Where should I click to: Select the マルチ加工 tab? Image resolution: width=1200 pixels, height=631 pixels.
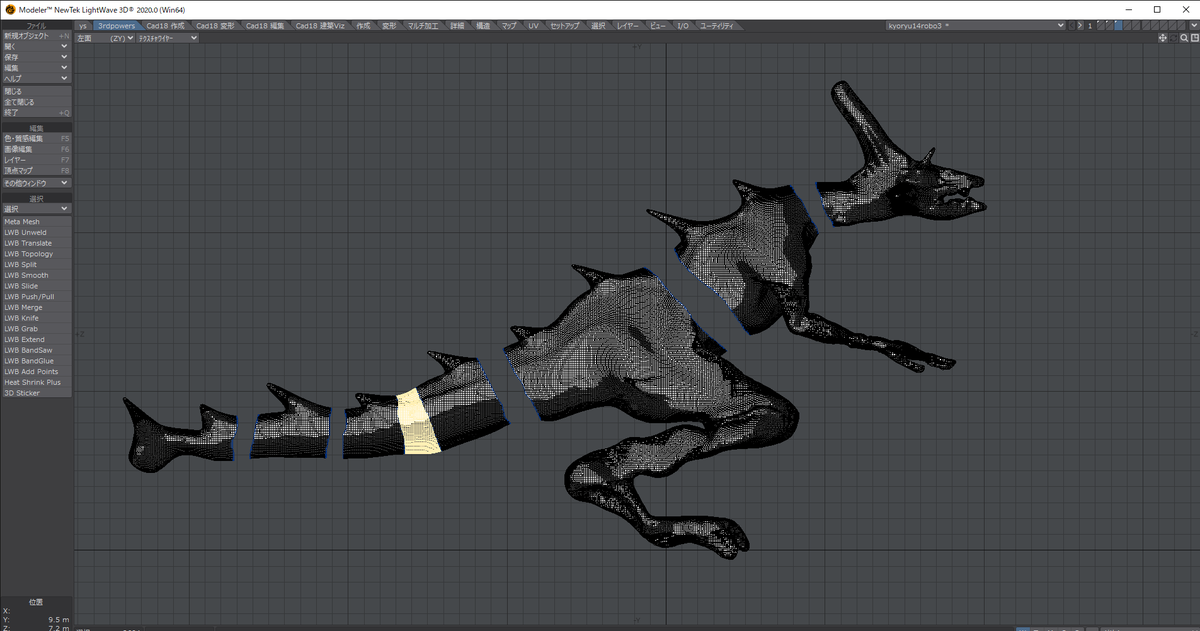click(424, 25)
